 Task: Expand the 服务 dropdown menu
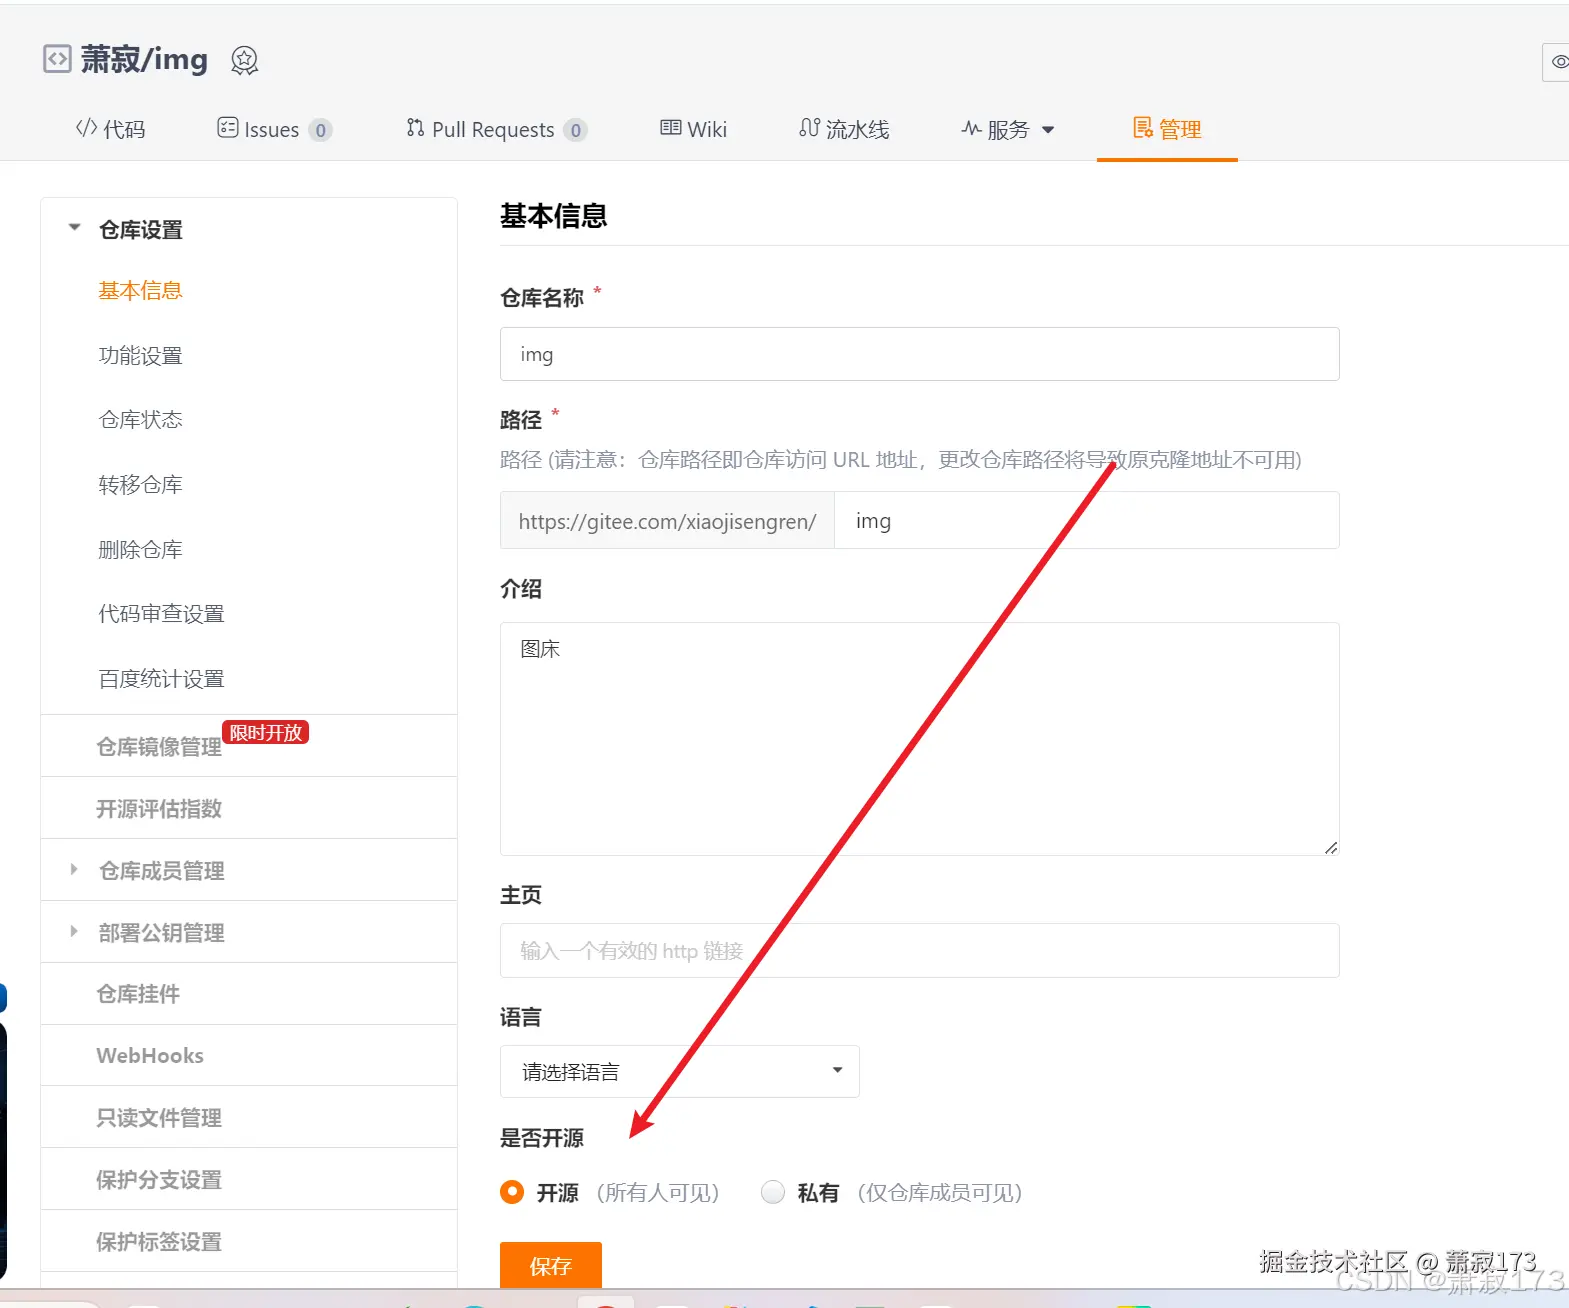point(1008,129)
